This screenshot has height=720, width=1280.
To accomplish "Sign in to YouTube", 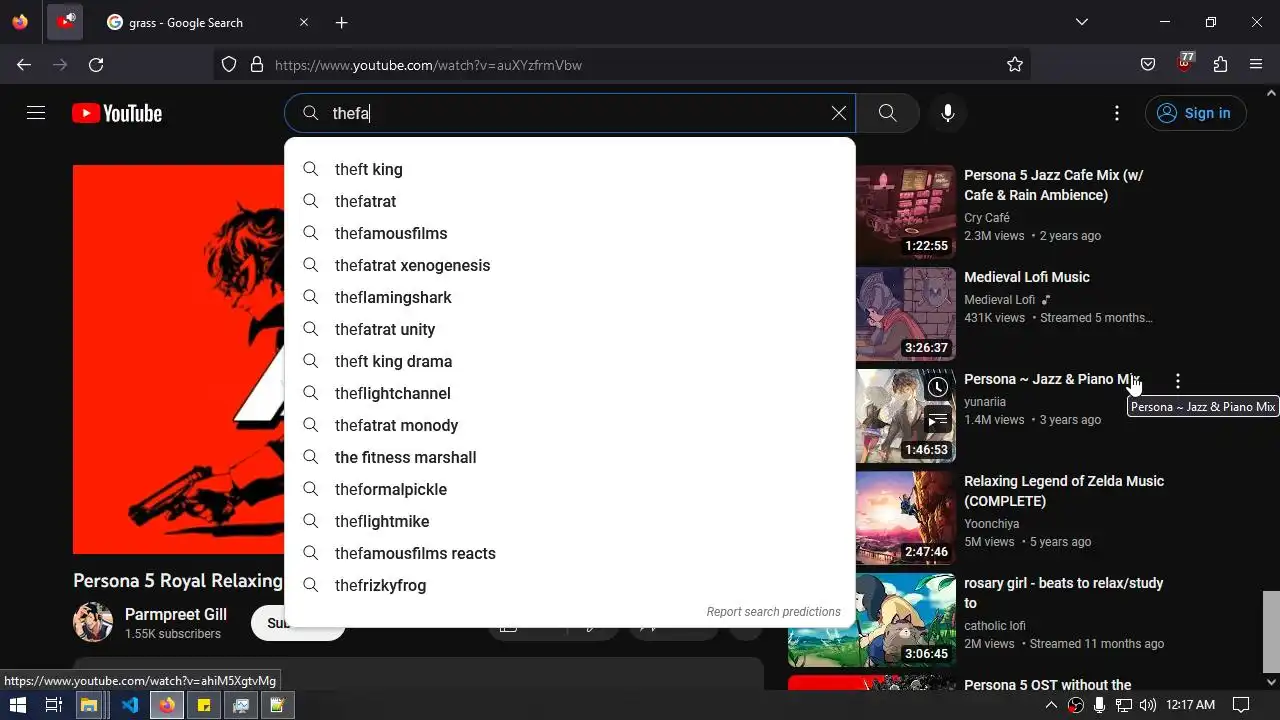I will click(x=1195, y=113).
